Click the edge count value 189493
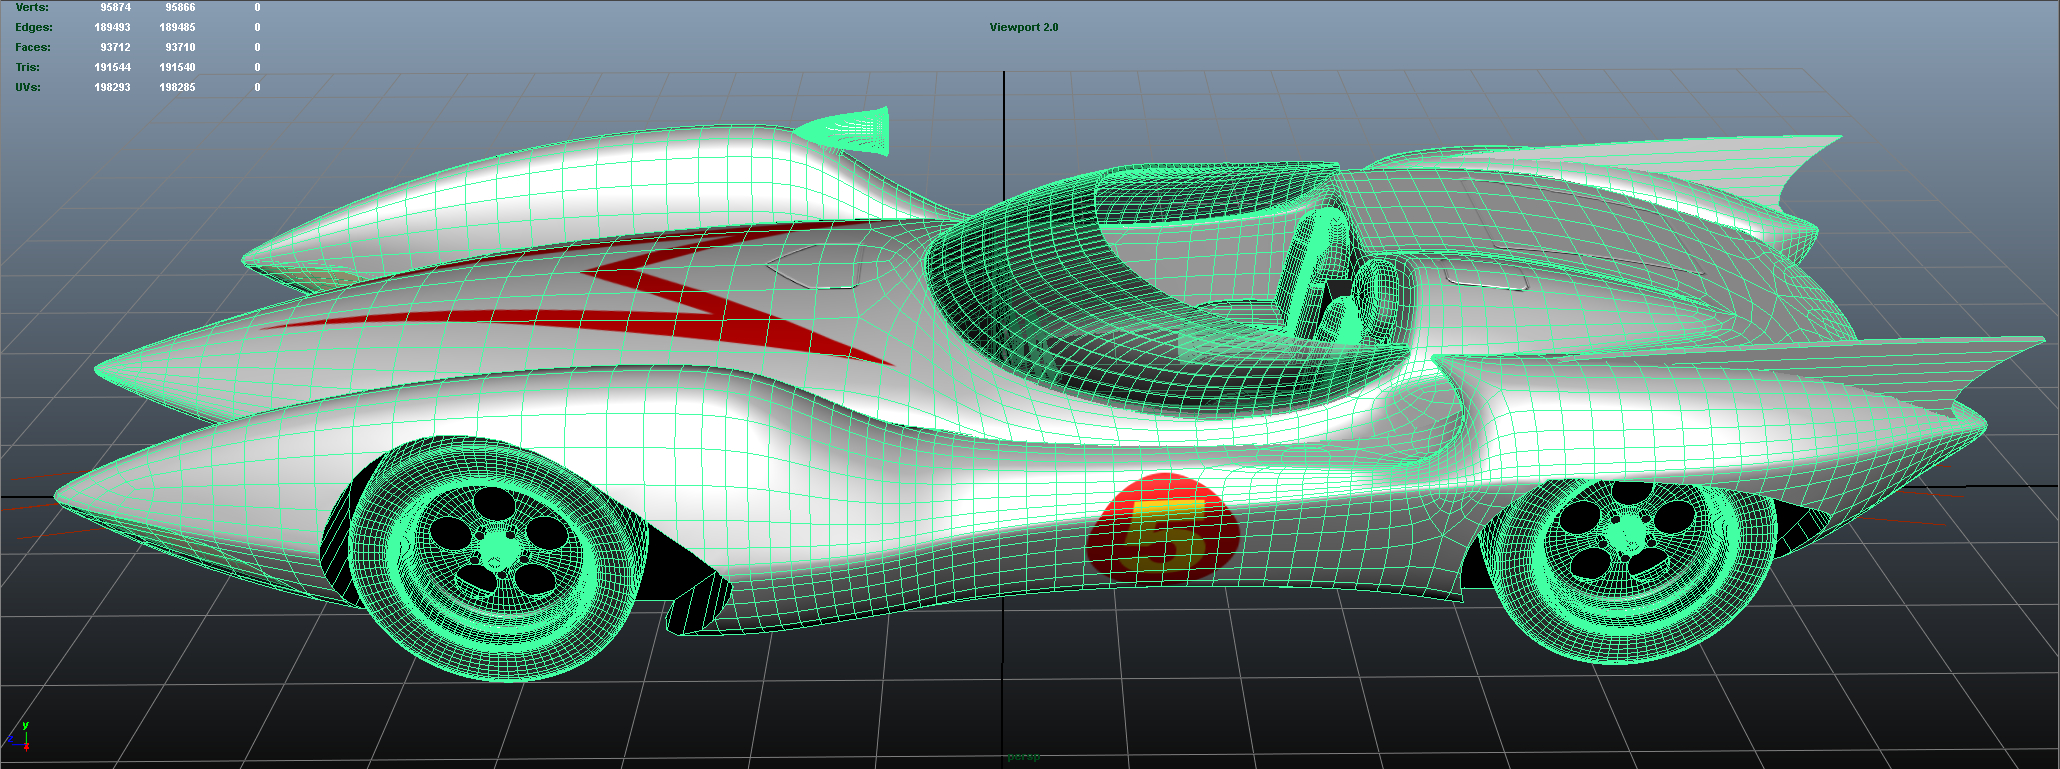Screen dimensions: 2060x769 point(112,27)
